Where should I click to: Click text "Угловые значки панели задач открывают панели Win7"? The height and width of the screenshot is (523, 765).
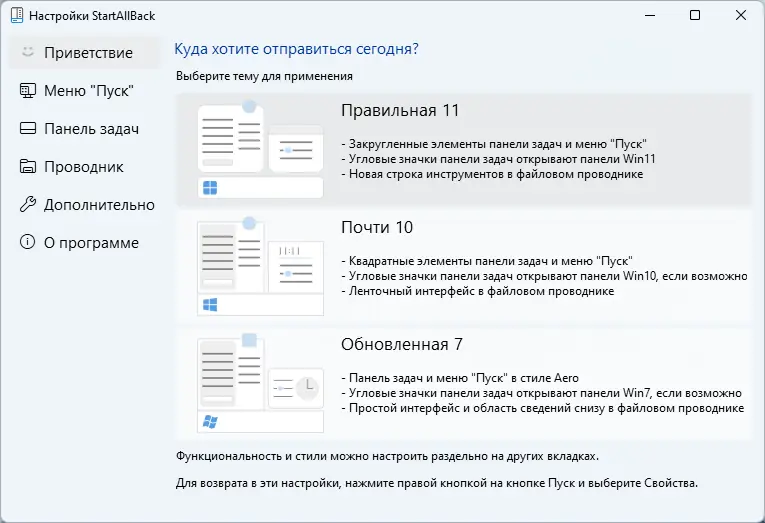pos(502,393)
